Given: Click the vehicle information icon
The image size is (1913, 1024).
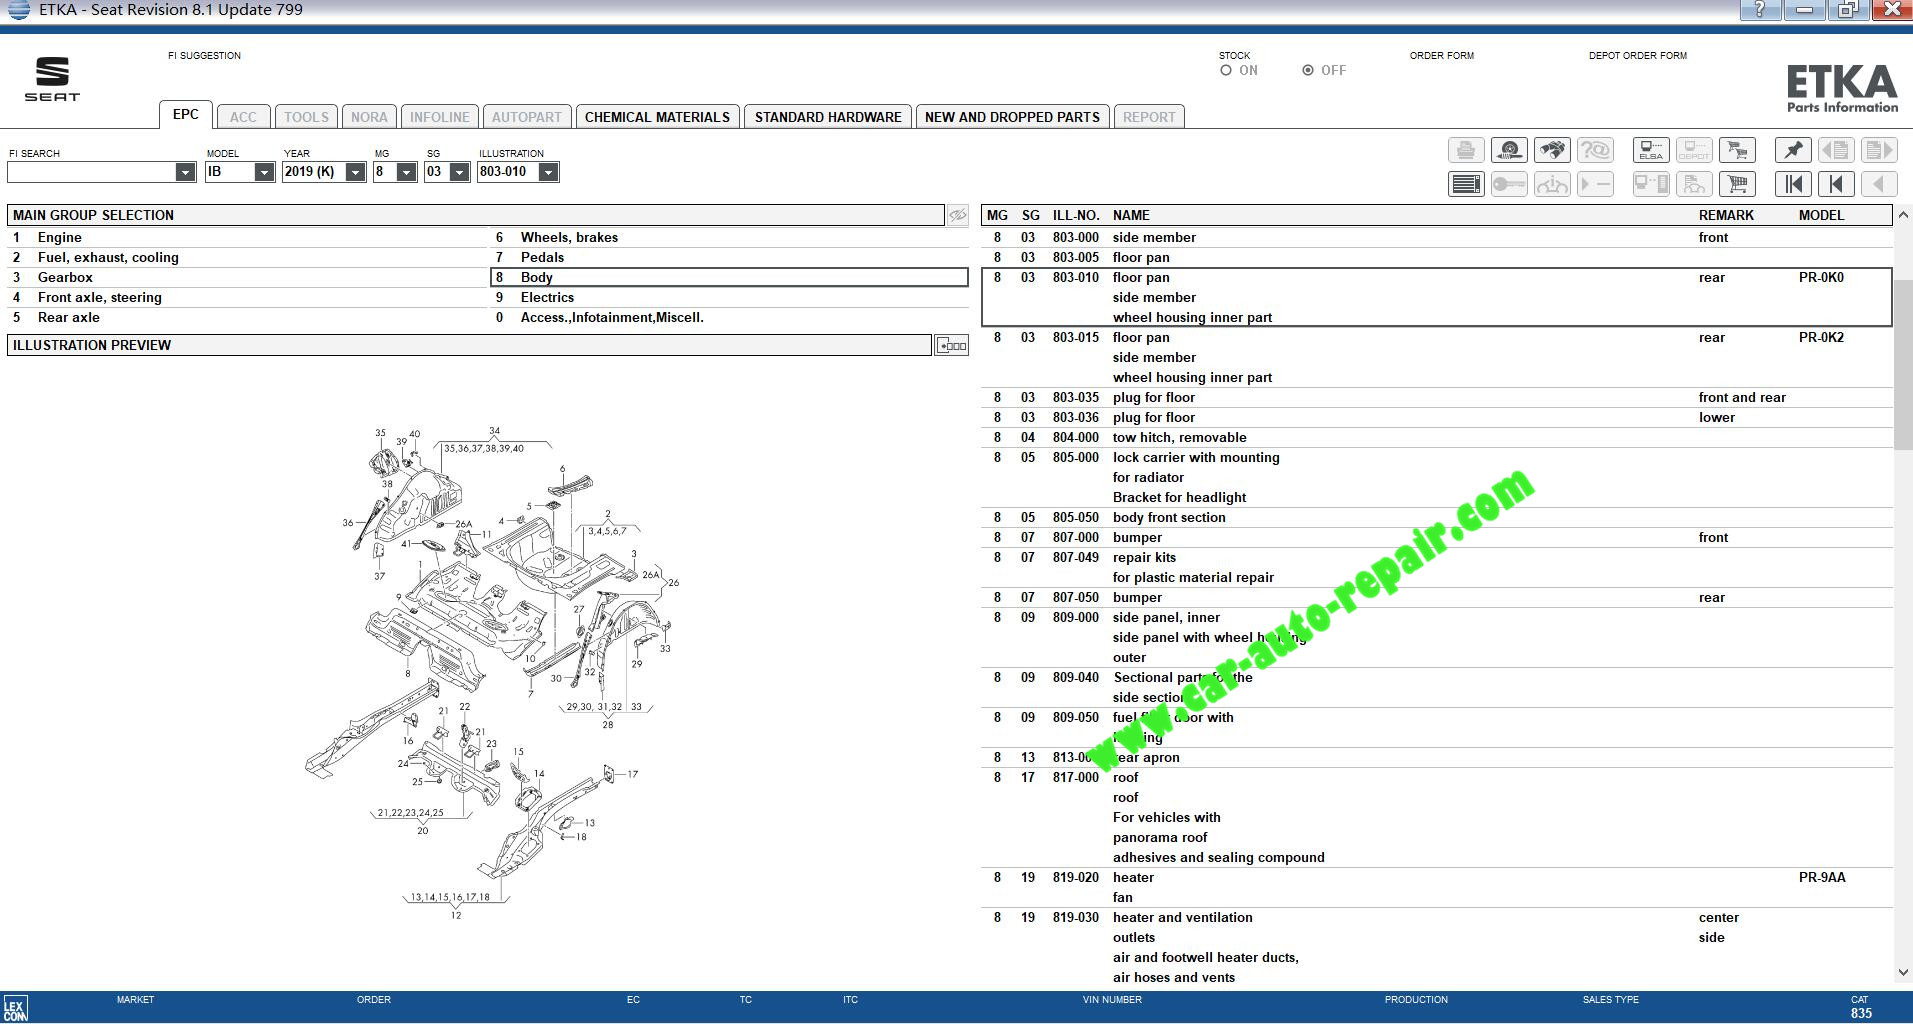Looking at the screenshot, I should pos(1552,184).
